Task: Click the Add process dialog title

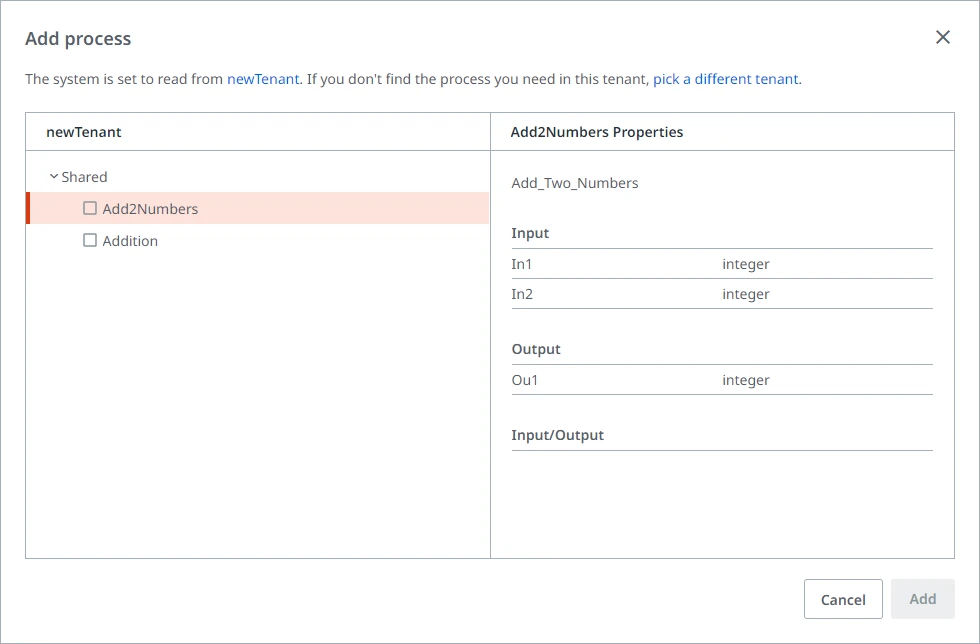Action: tap(78, 39)
